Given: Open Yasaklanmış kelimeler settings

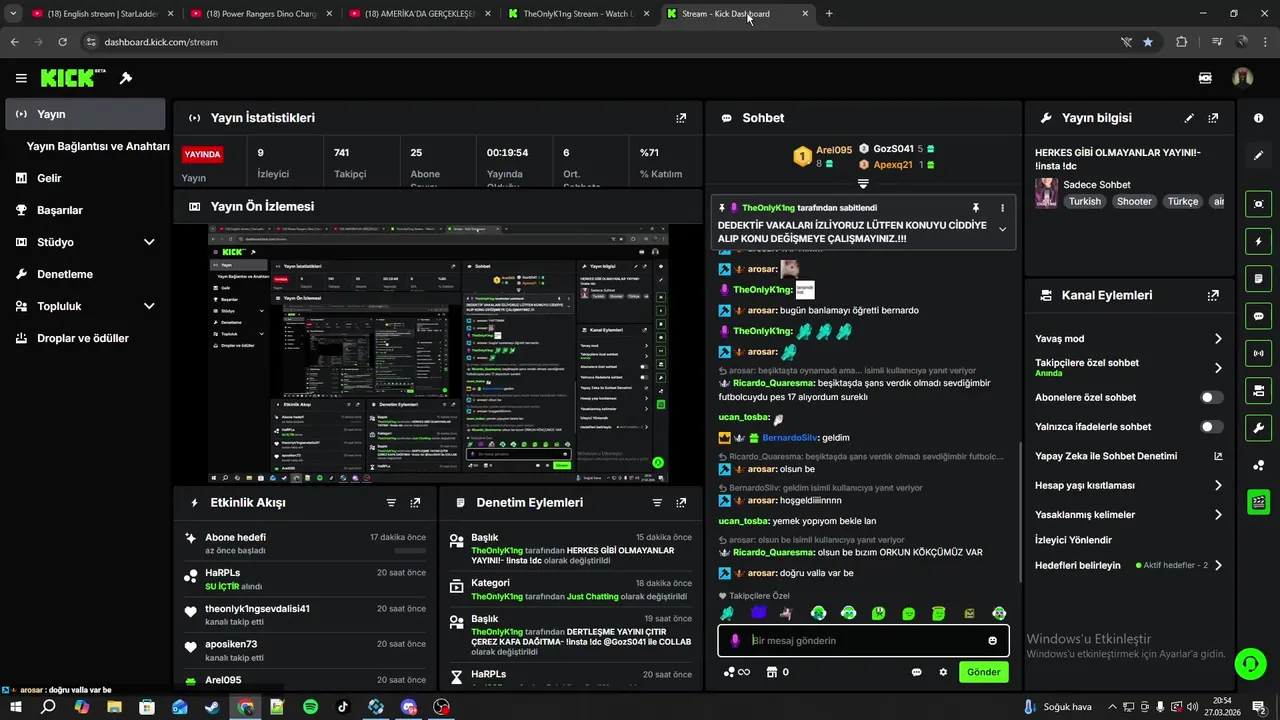Looking at the screenshot, I should click(x=1129, y=515).
